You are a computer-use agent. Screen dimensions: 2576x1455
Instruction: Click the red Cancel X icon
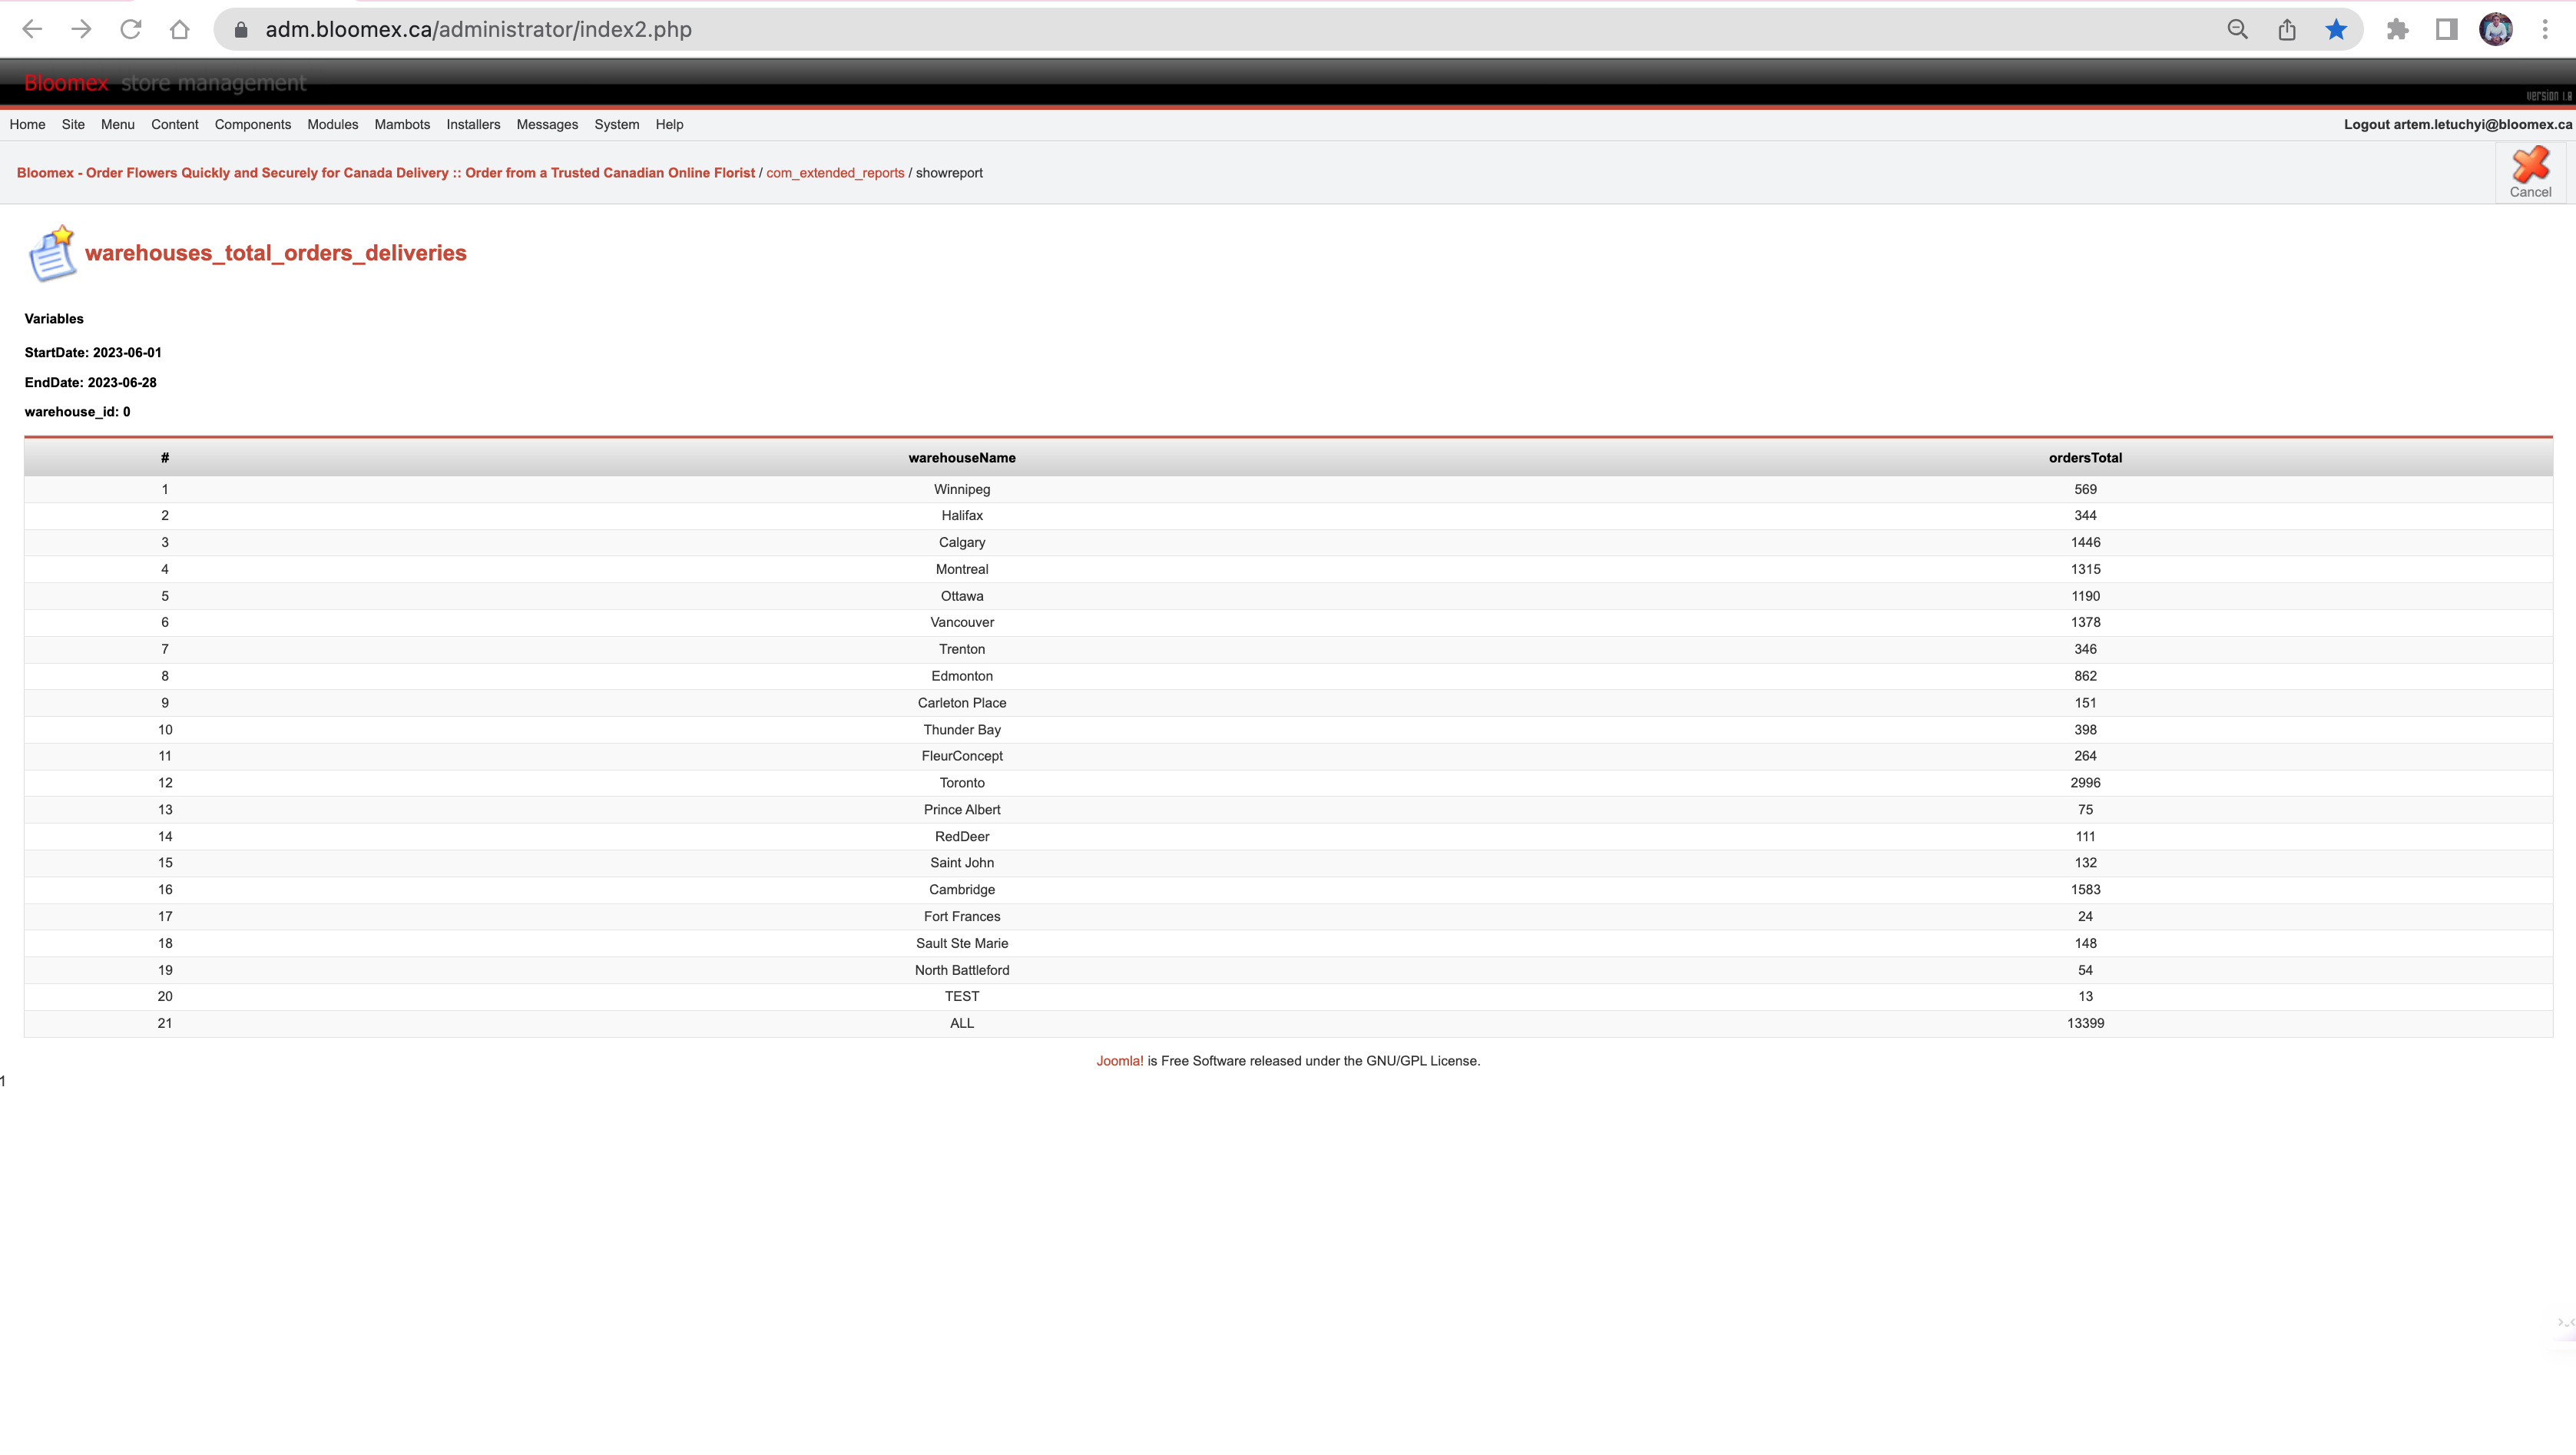click(2530, 165)
